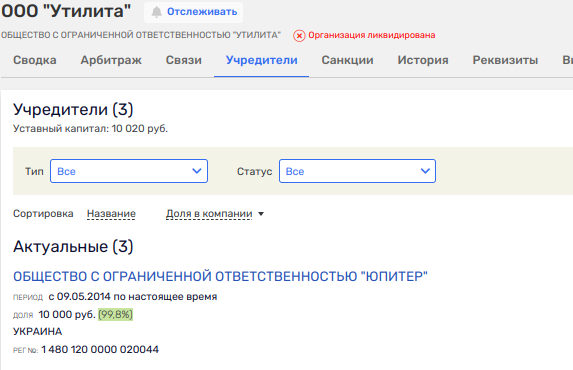The width and height of the screenshot is (573, 370).
Task: Click the registration number 1 480 120 0000 020044
Action: (x=100, y=350)
